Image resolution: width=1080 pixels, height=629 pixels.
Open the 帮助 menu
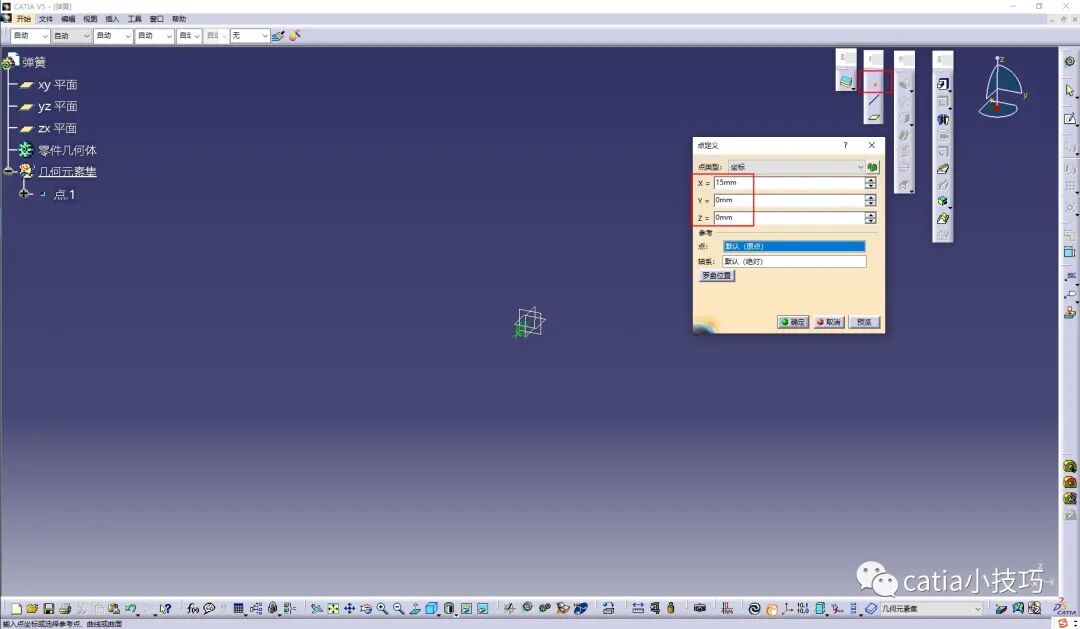178,19
